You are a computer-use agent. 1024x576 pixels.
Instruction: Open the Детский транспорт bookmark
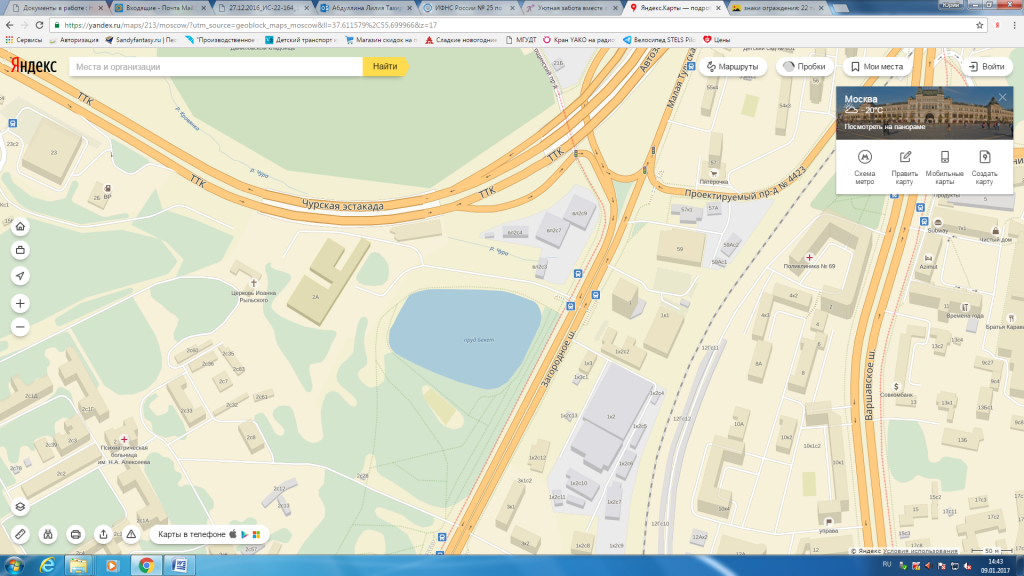click(300, 40)
